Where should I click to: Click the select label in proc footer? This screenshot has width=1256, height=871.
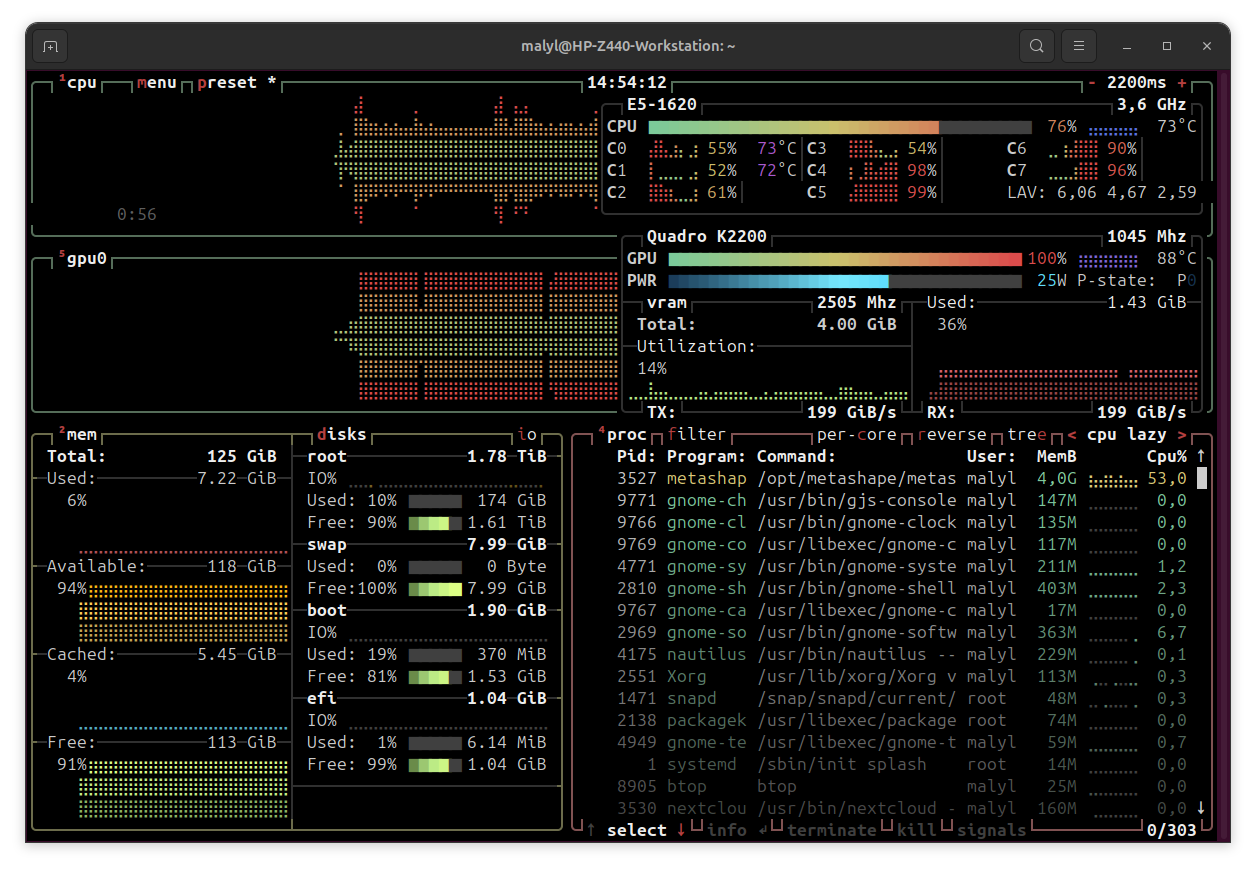[637, 830]
